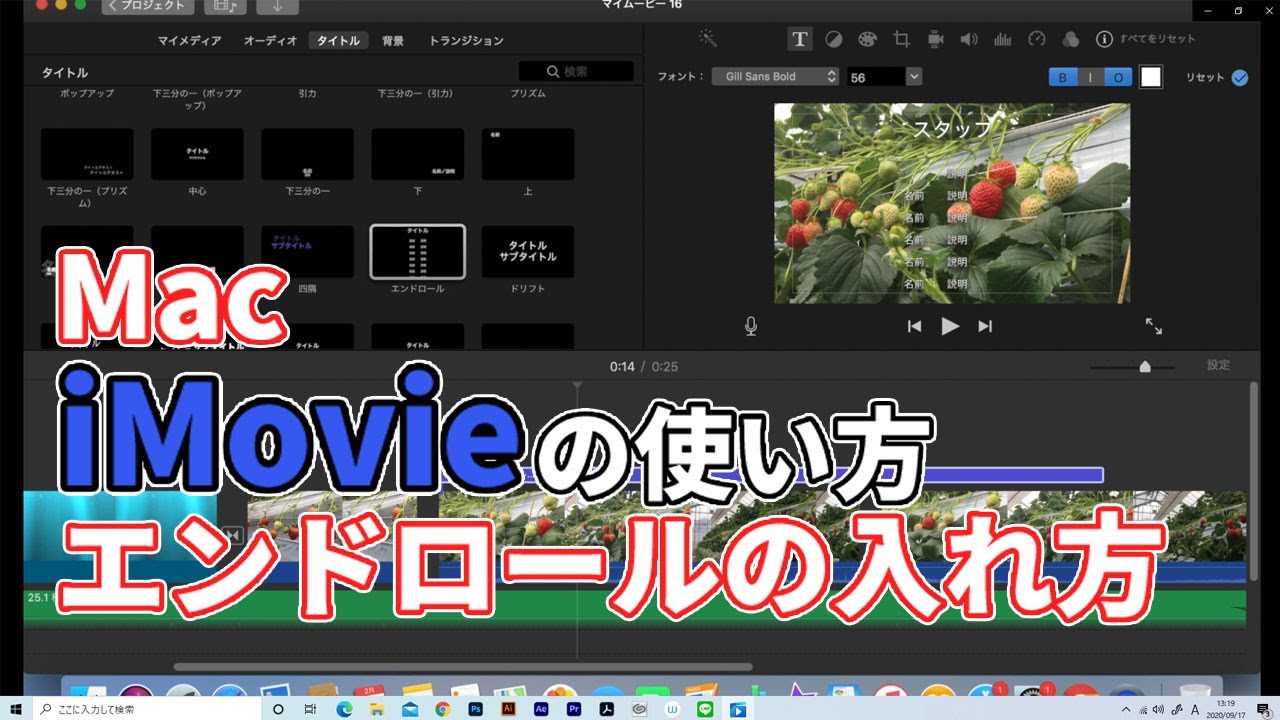Open the volume speaker icon in the adjustment bar
The width and height of the screenshot is (1280, 720).
point(968,39)
